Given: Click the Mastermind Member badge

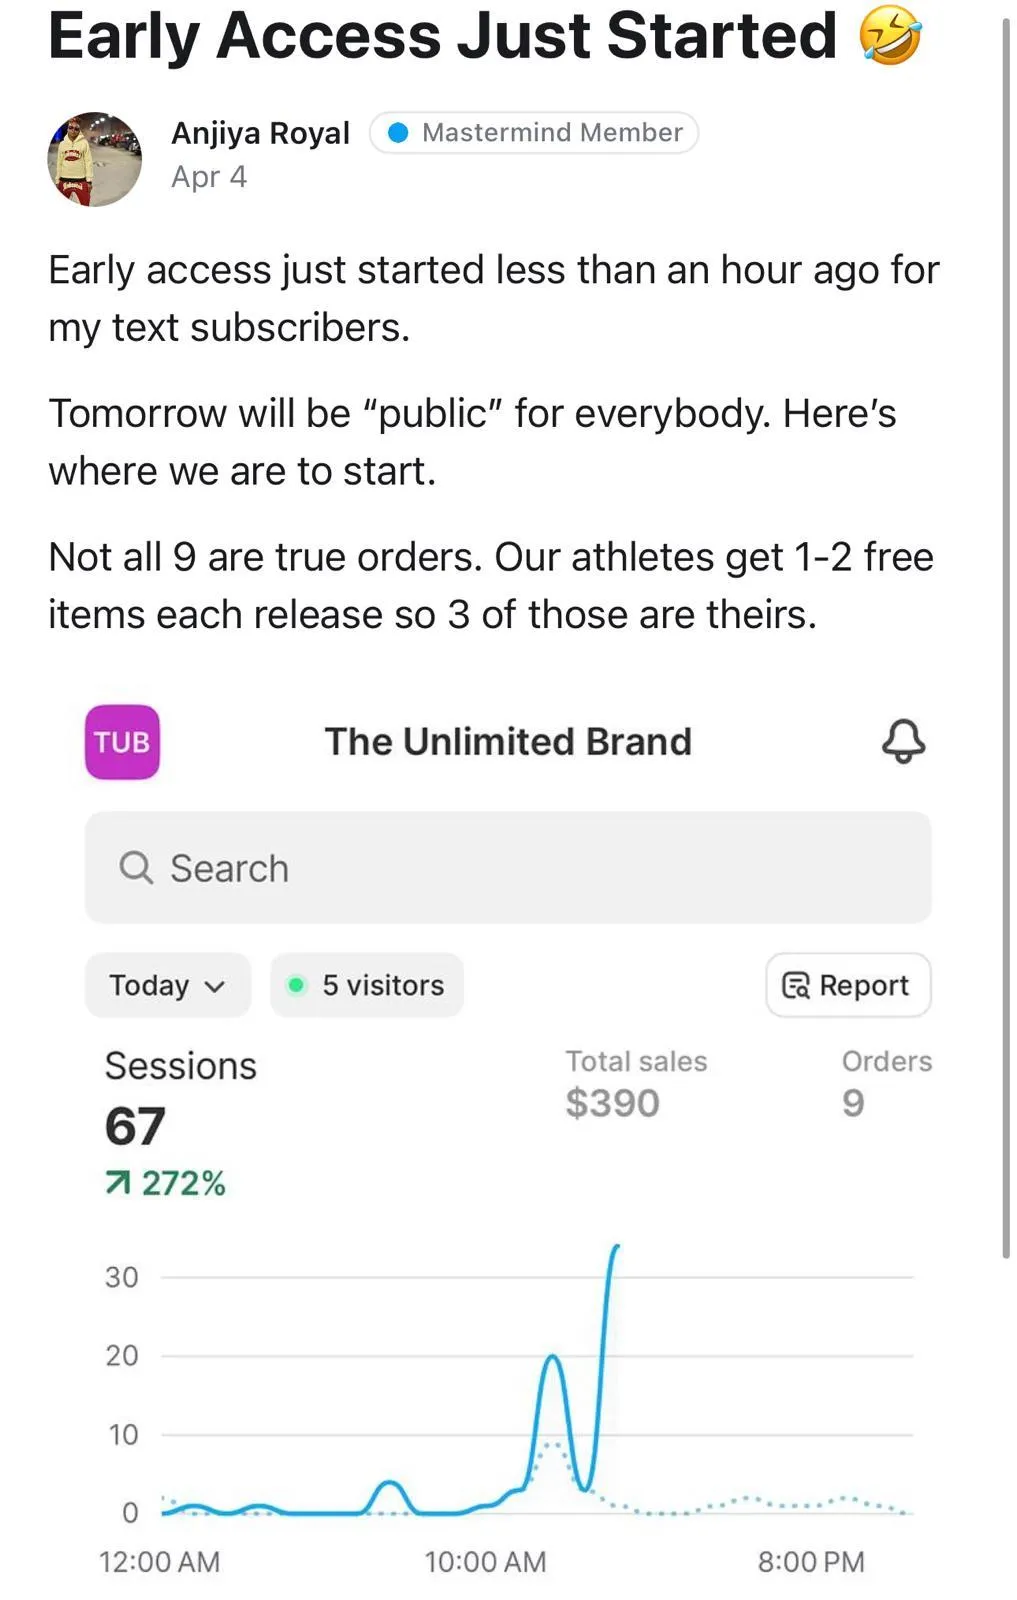Looking at the screenshot, I should tap(534, 132).
